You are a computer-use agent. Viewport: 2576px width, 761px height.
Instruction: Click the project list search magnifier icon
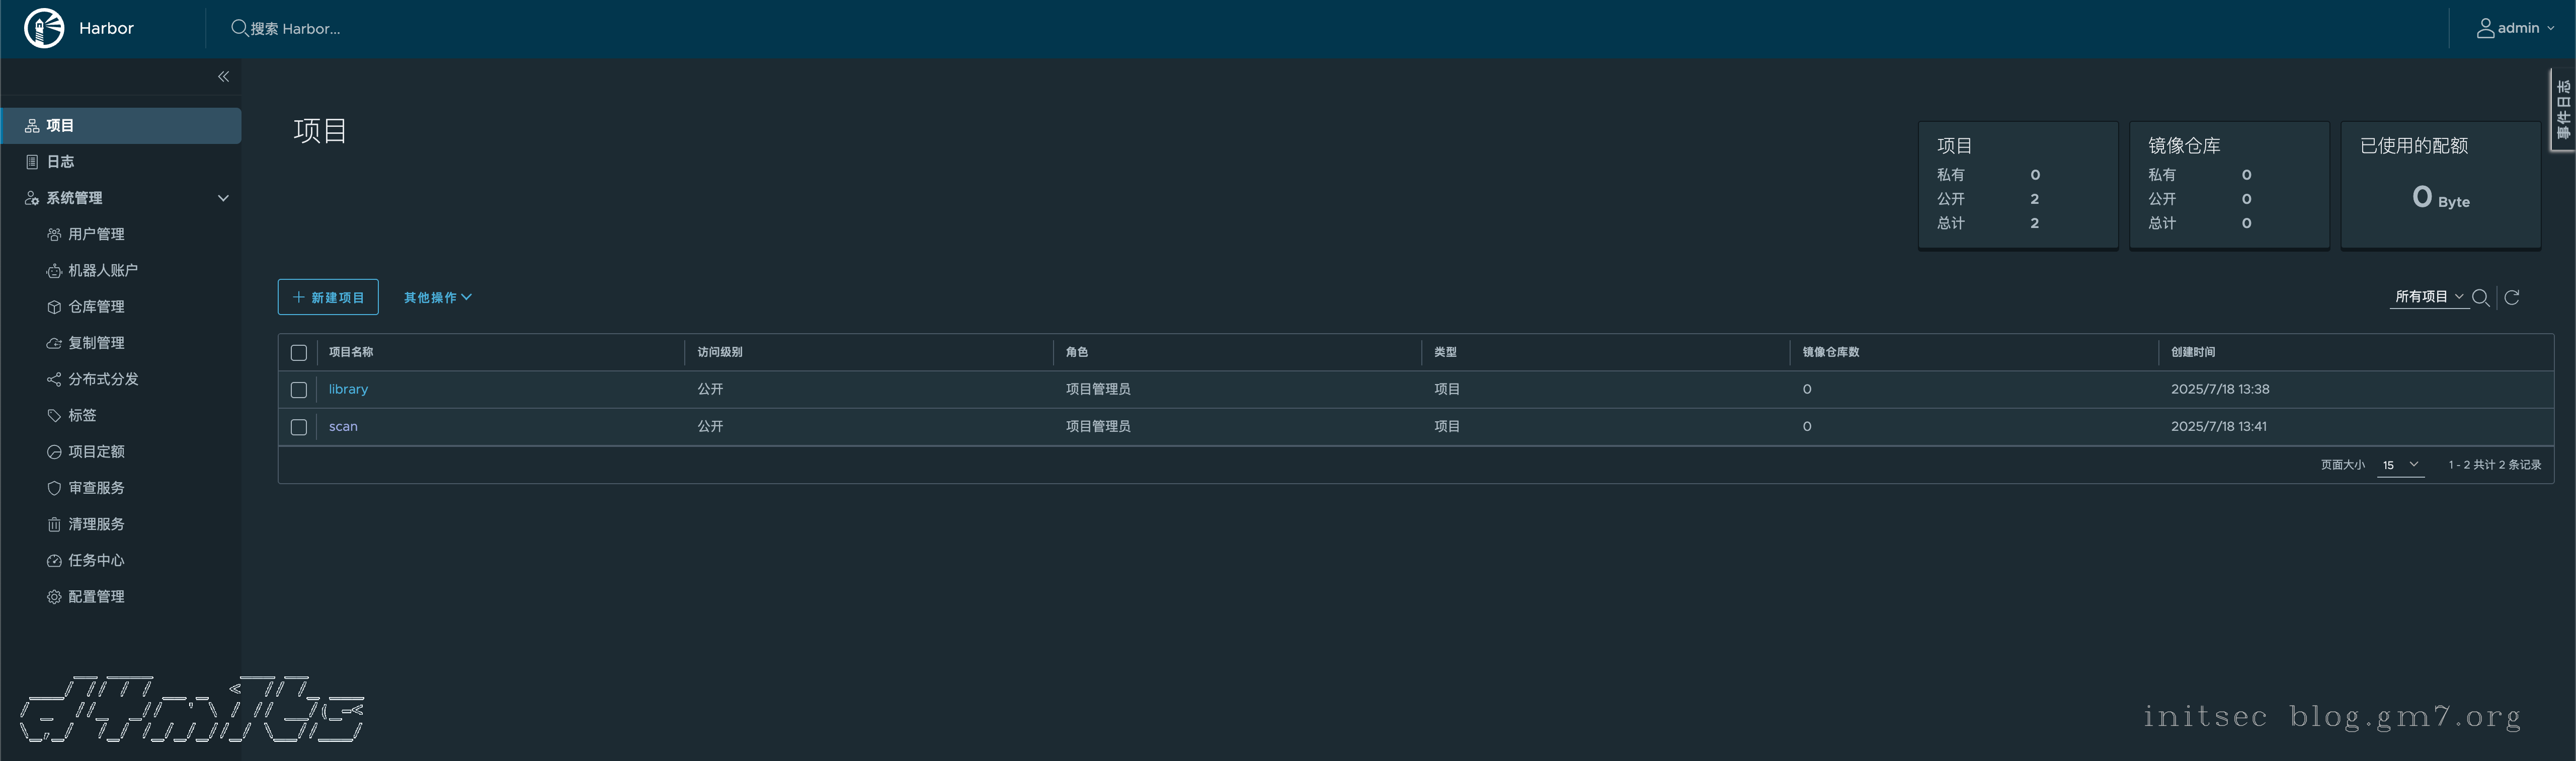(2480, 297)
